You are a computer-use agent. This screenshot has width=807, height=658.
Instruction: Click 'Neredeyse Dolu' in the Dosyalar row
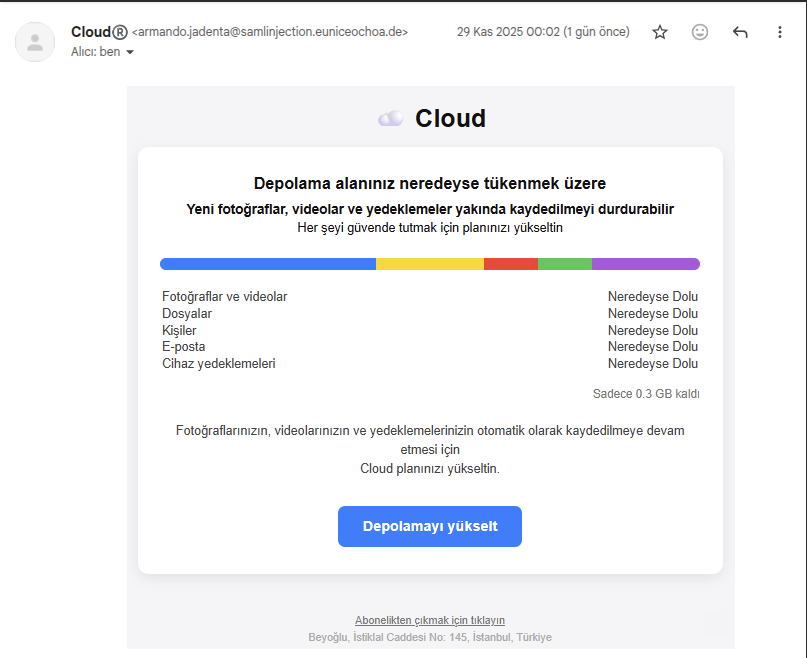pos(653,314)
